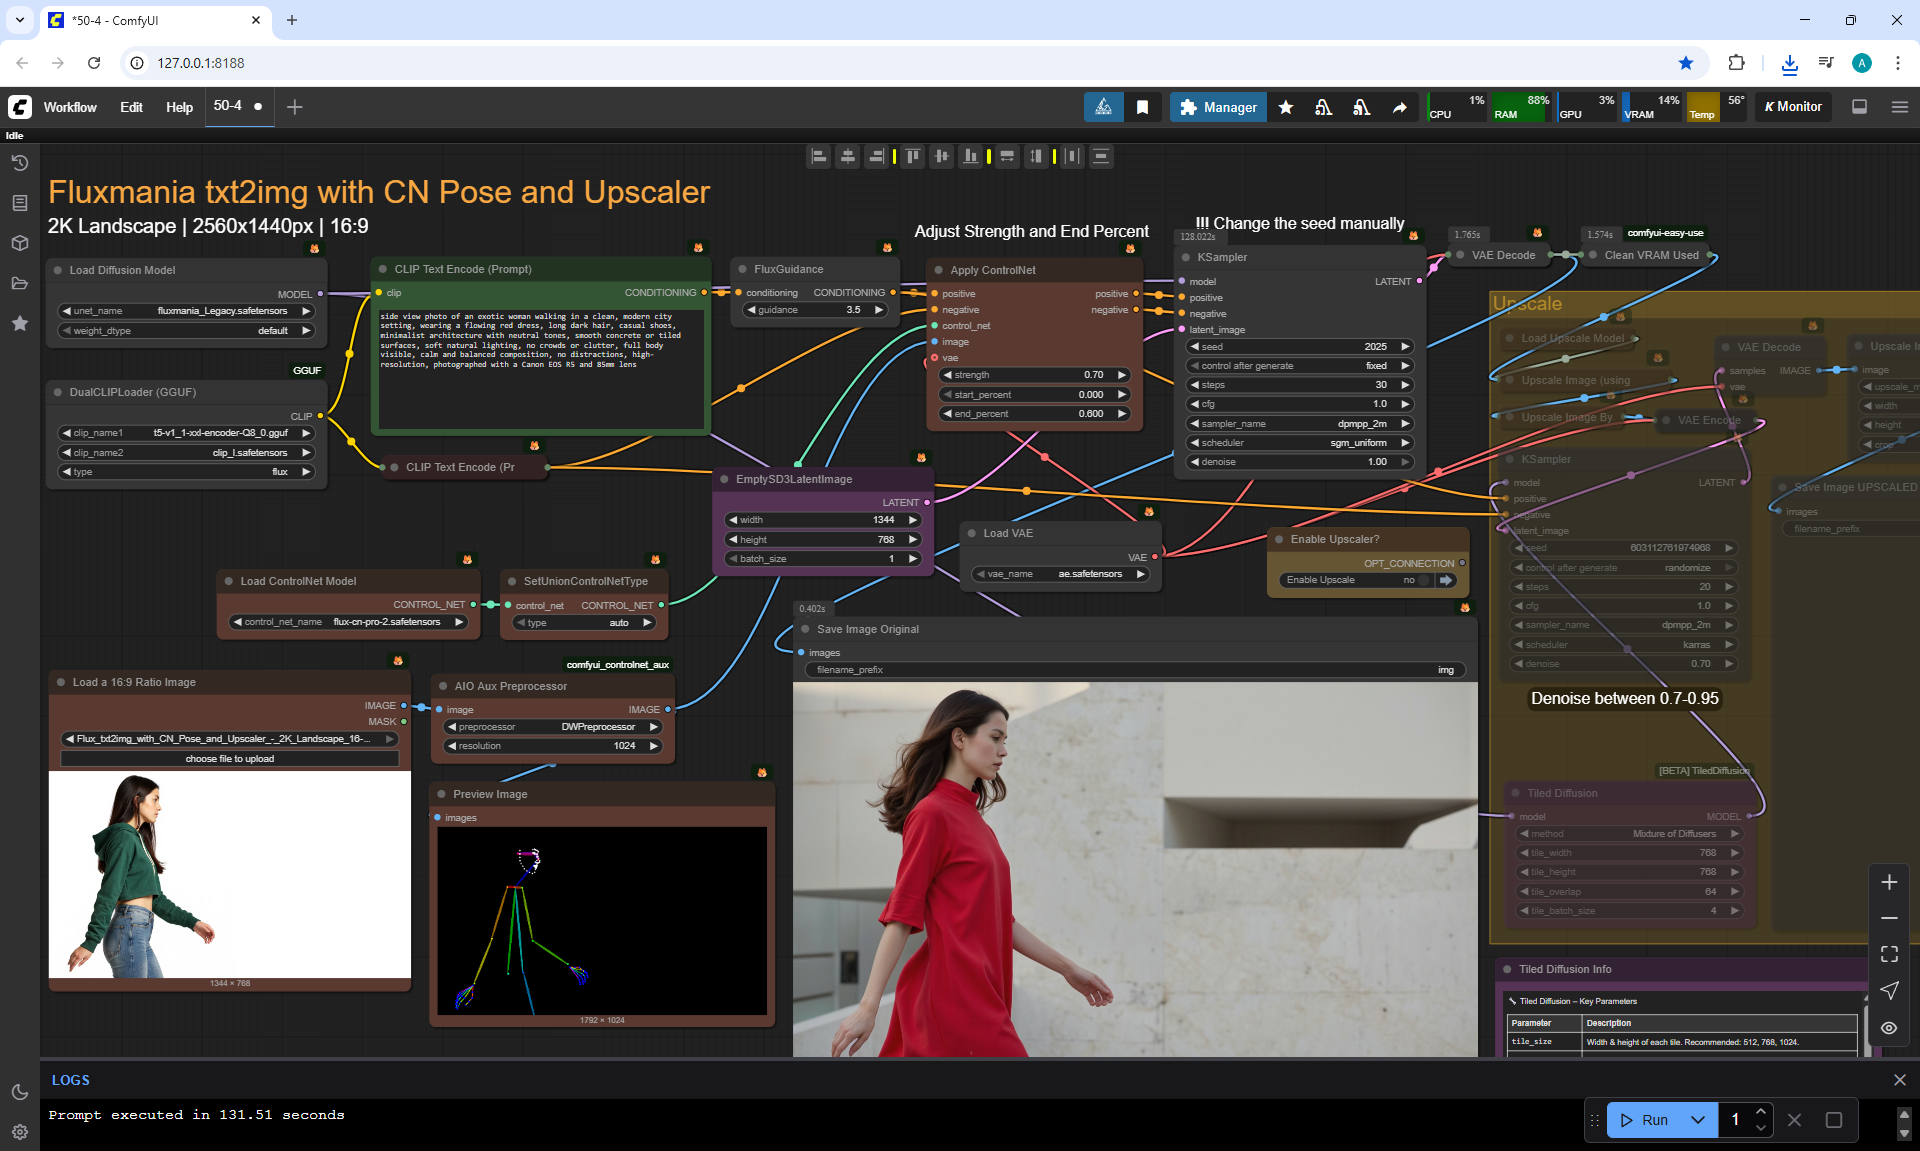Click the Manager button
The height and width of the screenshot is (1151, 1920).
pyautogui.click(x=1218, y=107)
